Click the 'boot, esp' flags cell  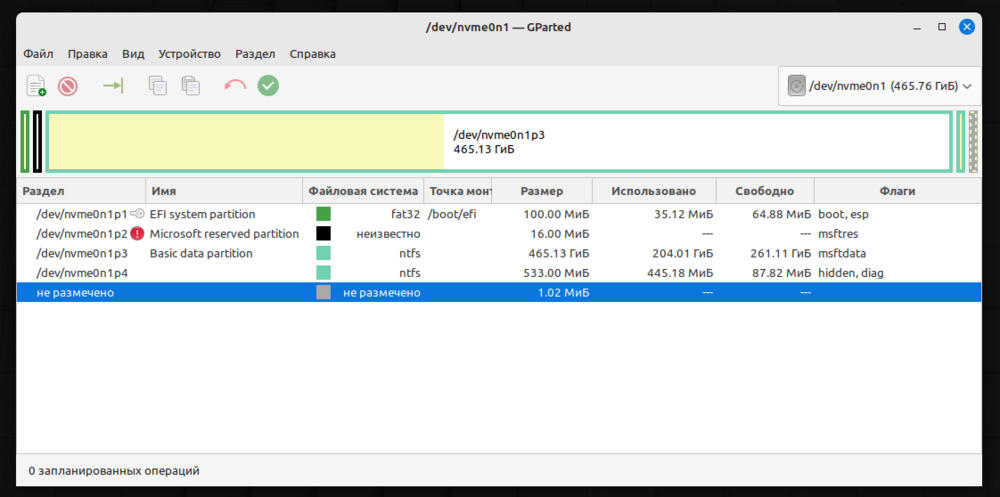[x=843, y=214]
